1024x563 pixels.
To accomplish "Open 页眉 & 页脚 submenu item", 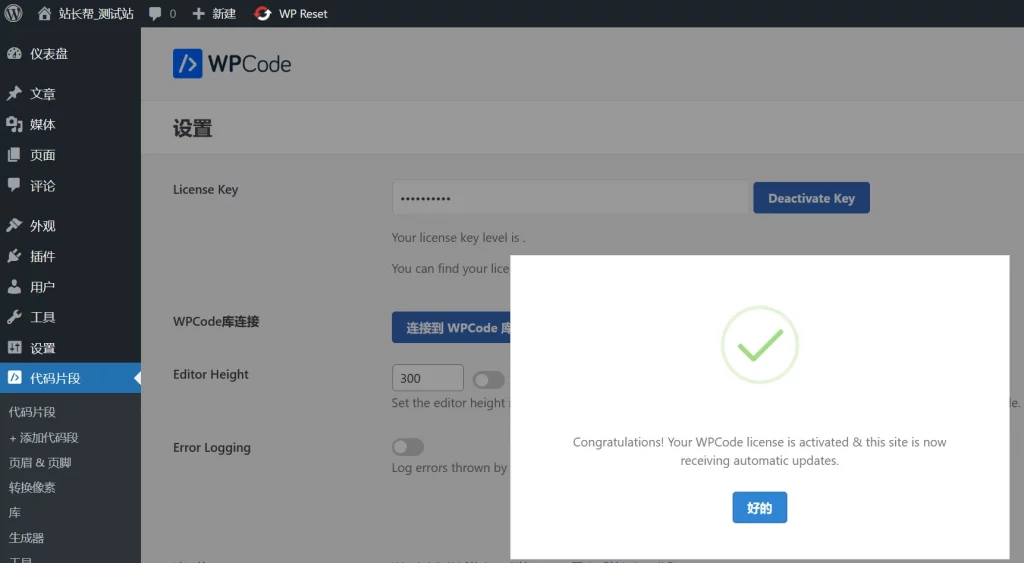I will (40, 463).
